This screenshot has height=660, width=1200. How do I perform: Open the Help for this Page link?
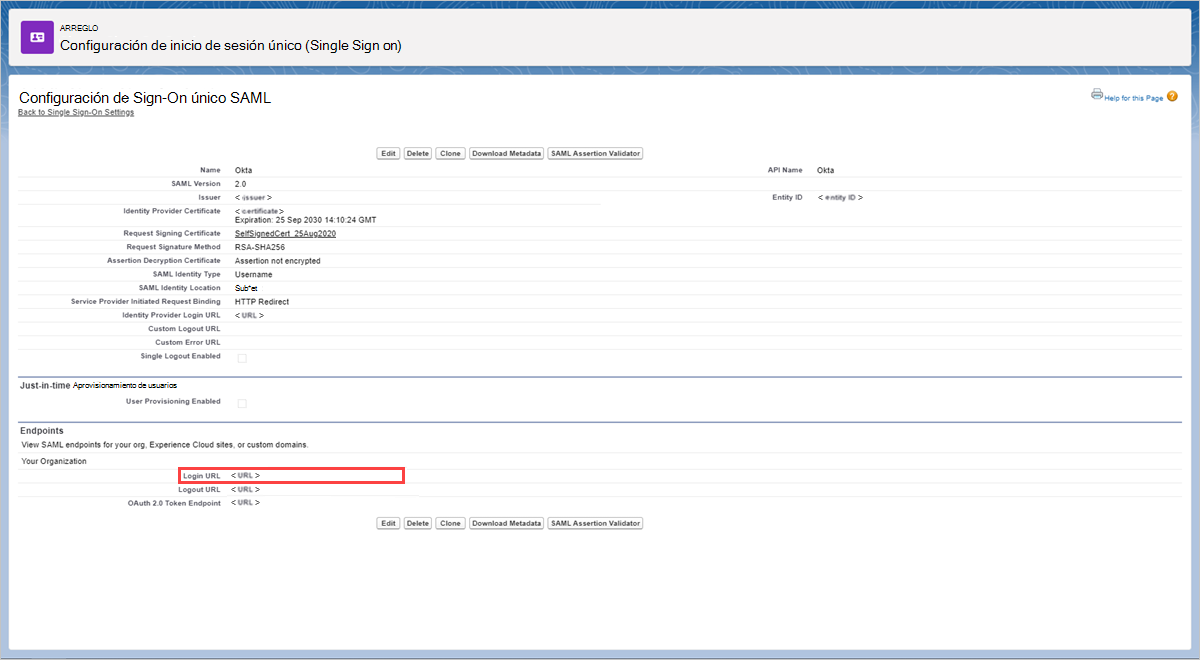pyautogui.click(x=1134, y=98)
